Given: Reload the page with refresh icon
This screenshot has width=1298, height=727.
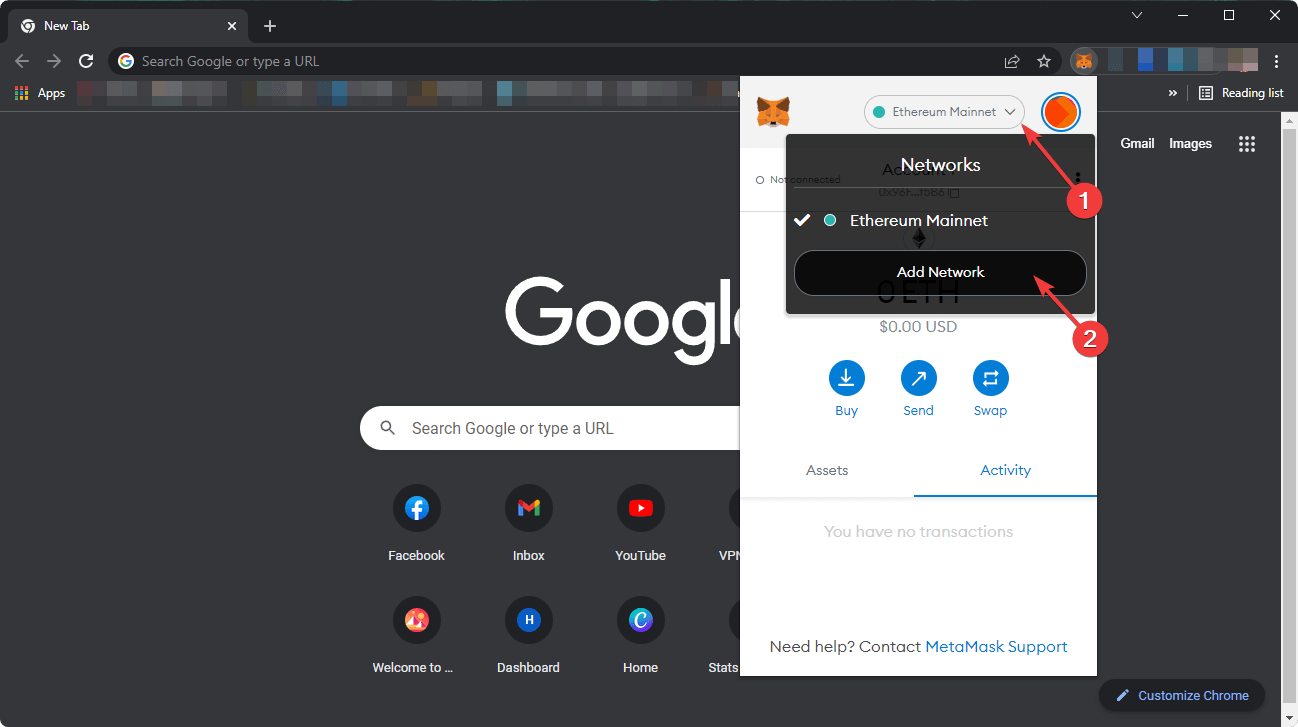Looking at the screenshot, I should [86, 61].
